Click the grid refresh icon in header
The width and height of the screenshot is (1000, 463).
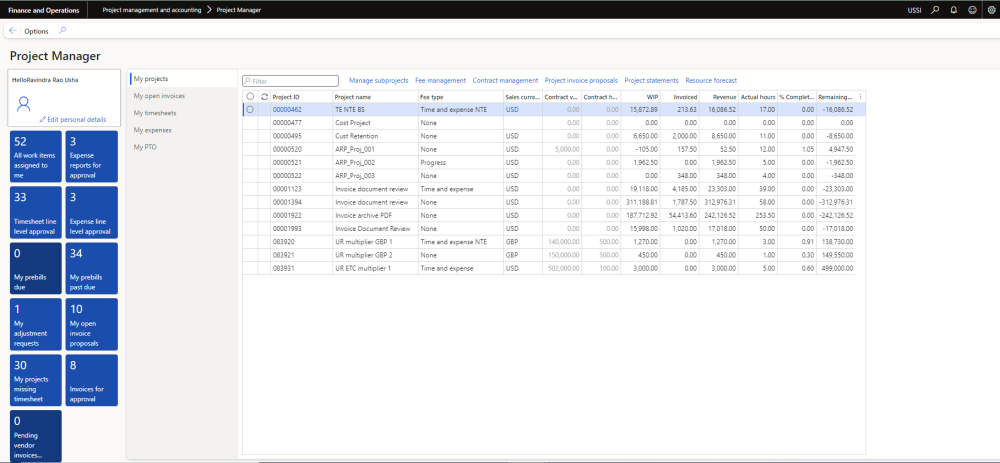(x=264, y=97)
